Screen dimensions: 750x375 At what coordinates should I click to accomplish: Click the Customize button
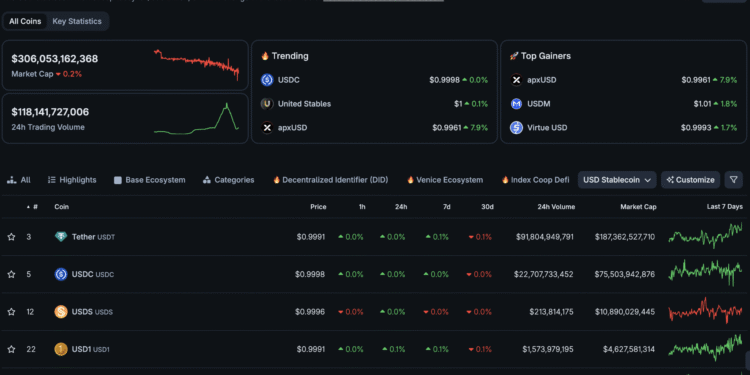pyautogui.click(x=690, y=180)
